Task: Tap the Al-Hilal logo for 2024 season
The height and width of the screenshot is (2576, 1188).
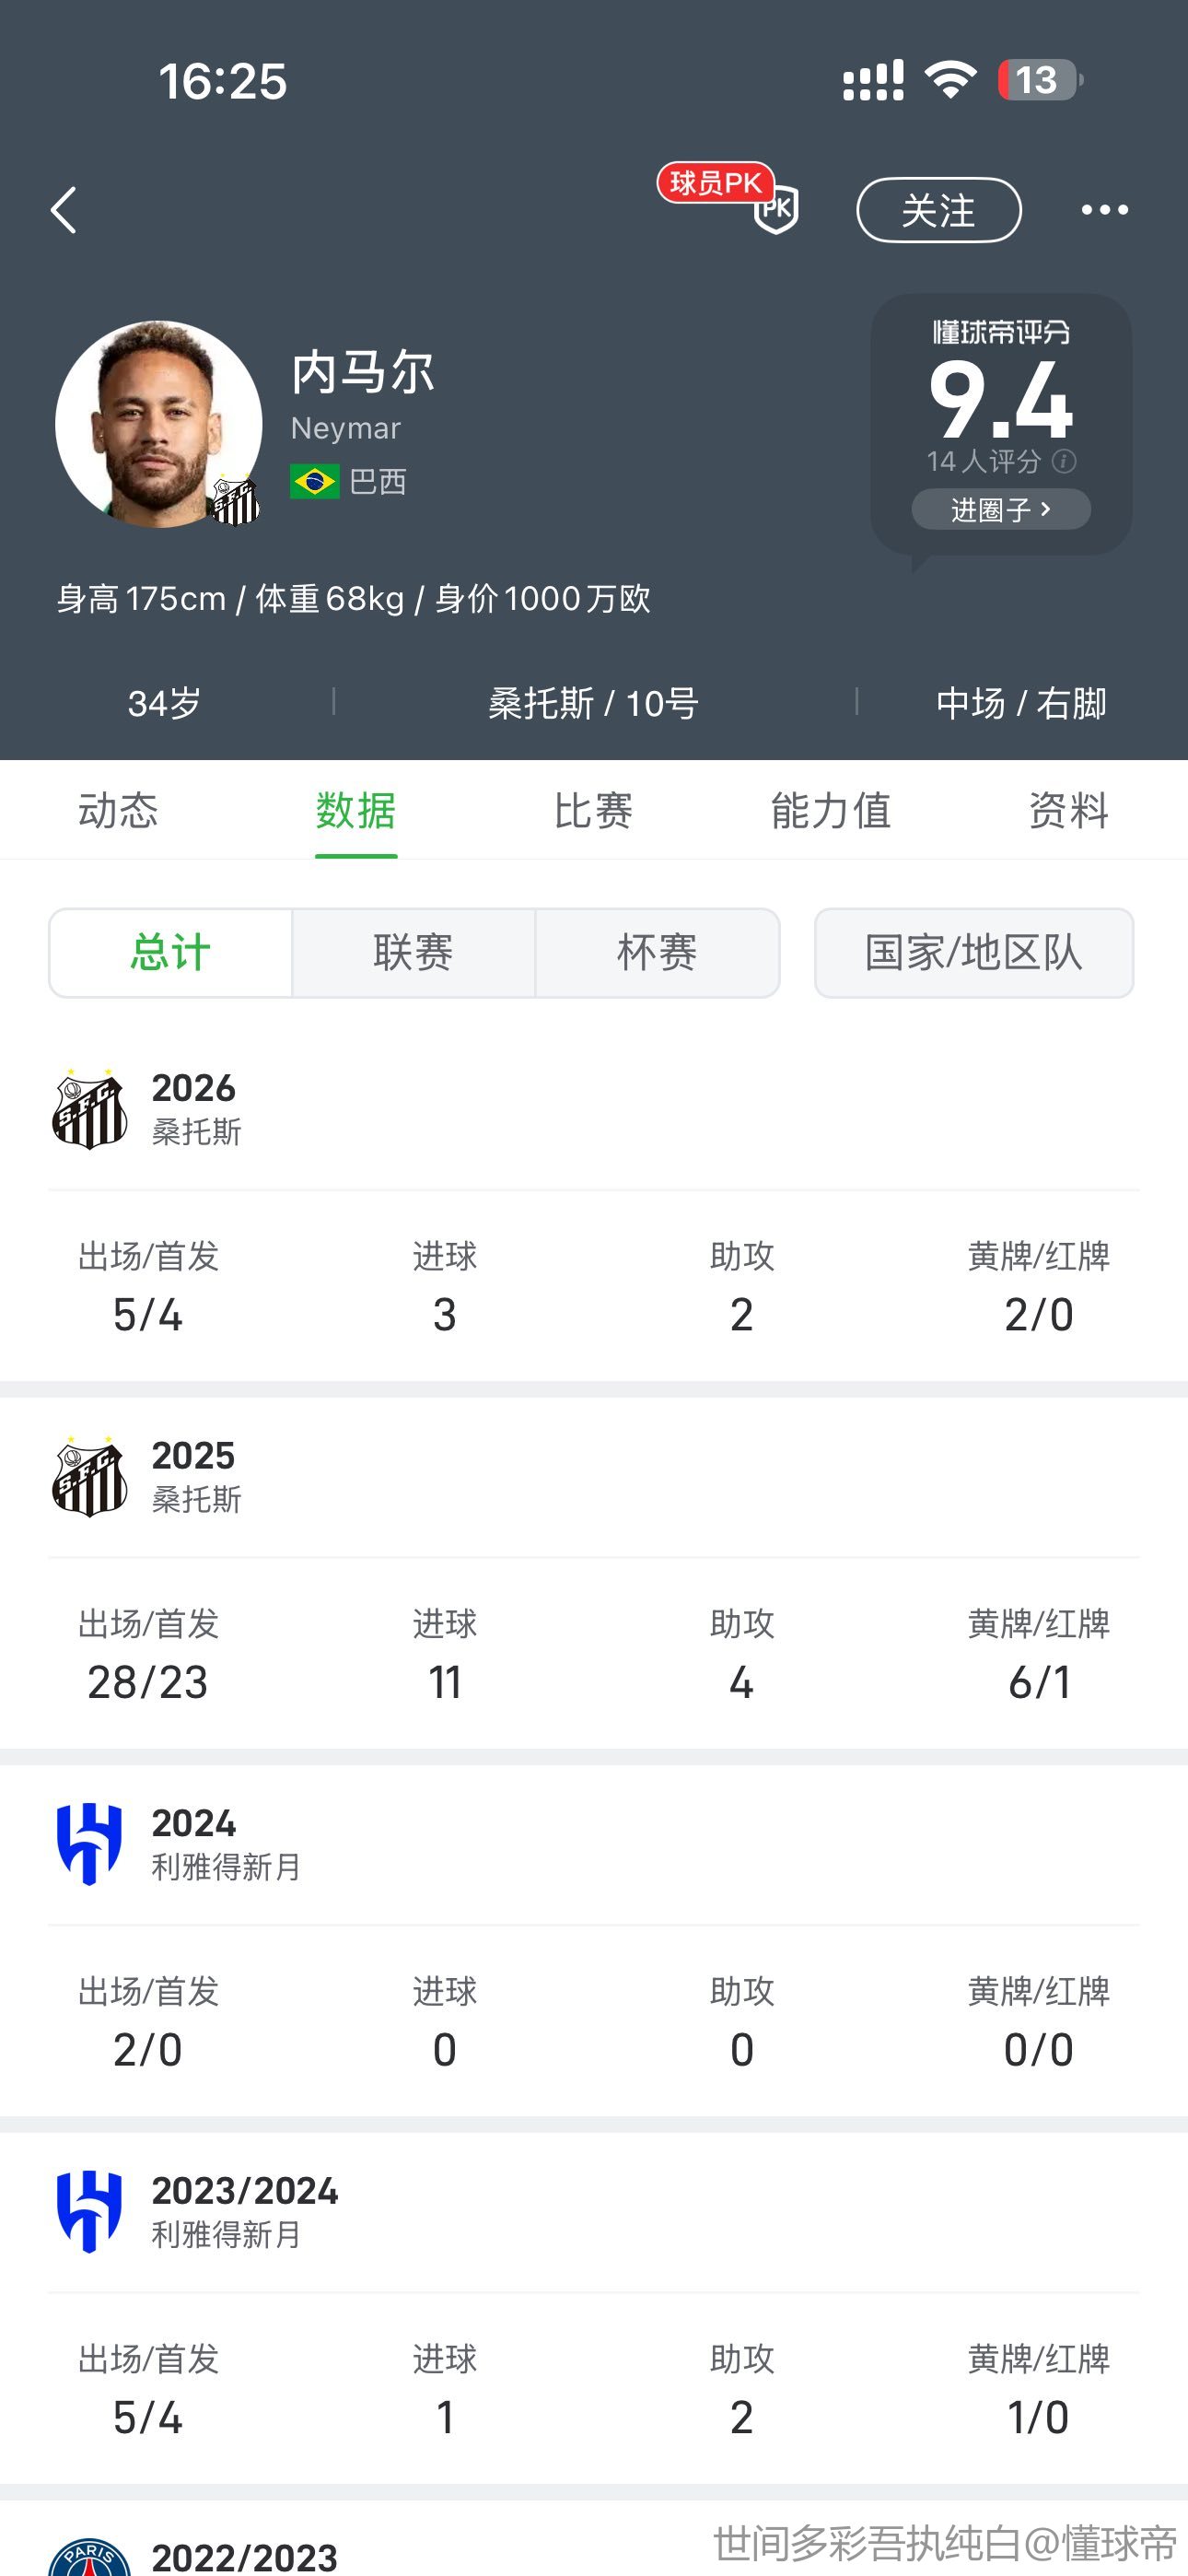Action: tap(89, 1844)
